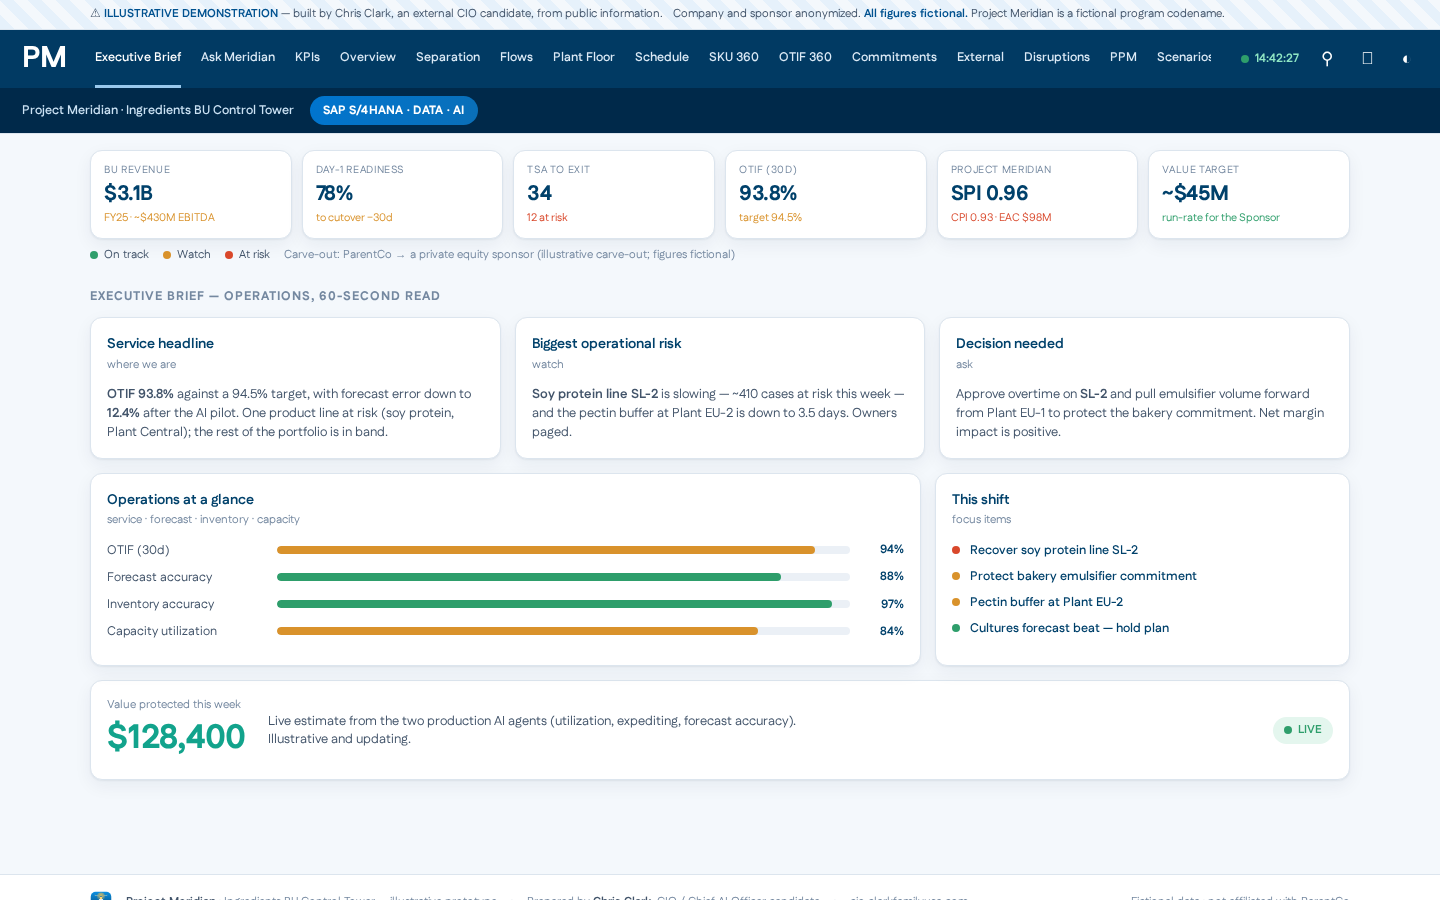Screen dimensions: 1440x900
Task: Open the Ask Meridian tab
Action: pyautogui.click(x=238, y=57)
